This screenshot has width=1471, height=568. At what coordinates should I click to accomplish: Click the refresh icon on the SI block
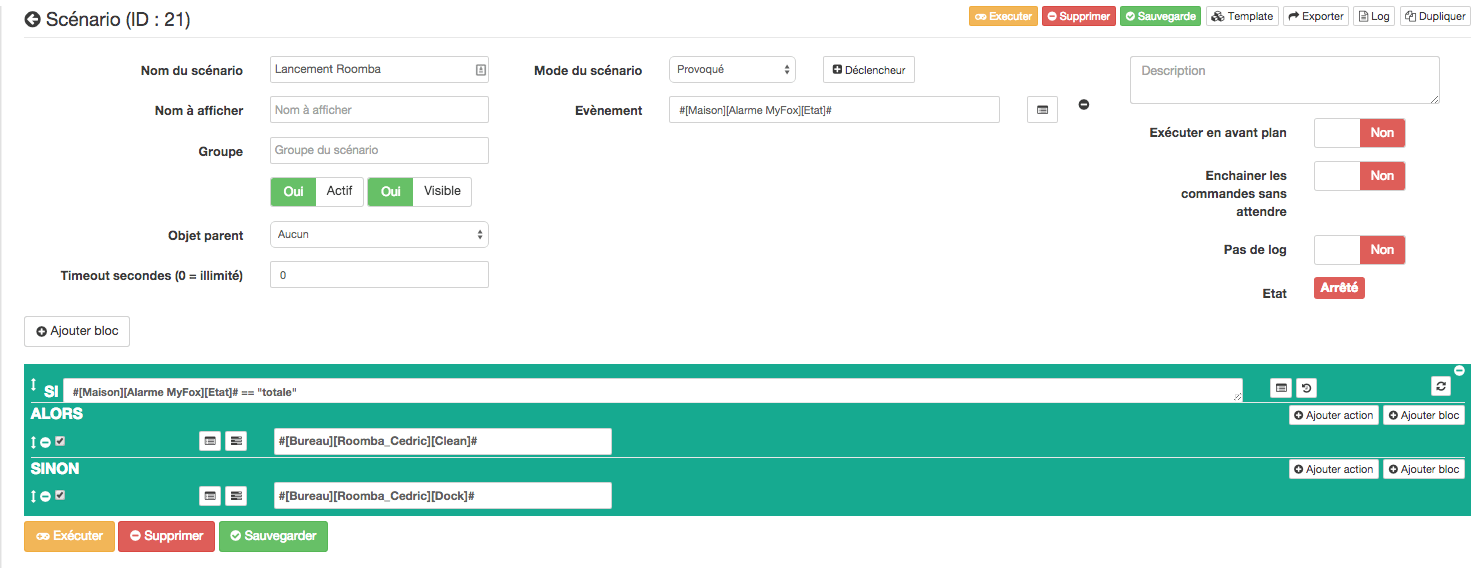pyautogui.click(x=1441, y=386)
